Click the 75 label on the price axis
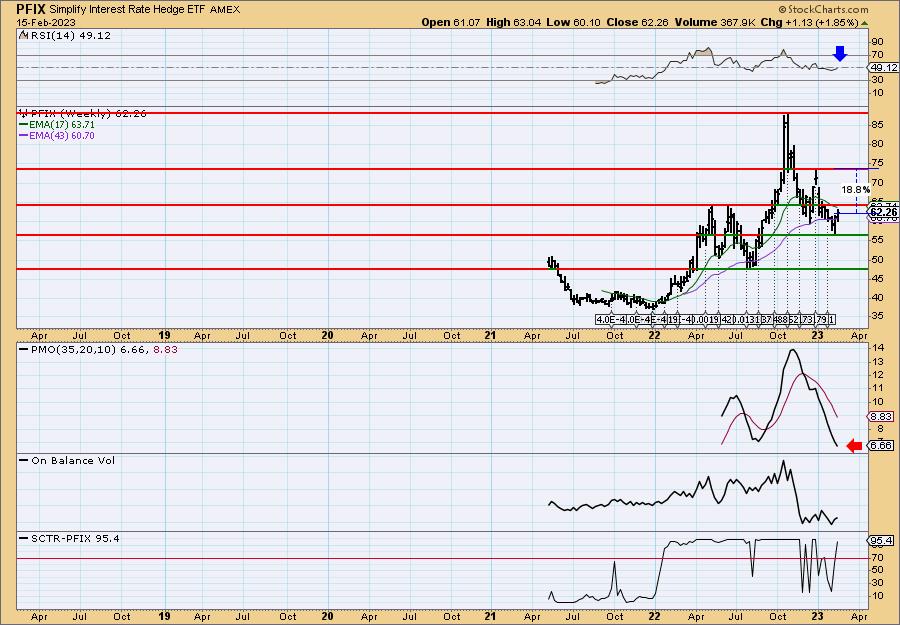Viewport: 900px width, 625px height. click(x=877, y=163)
